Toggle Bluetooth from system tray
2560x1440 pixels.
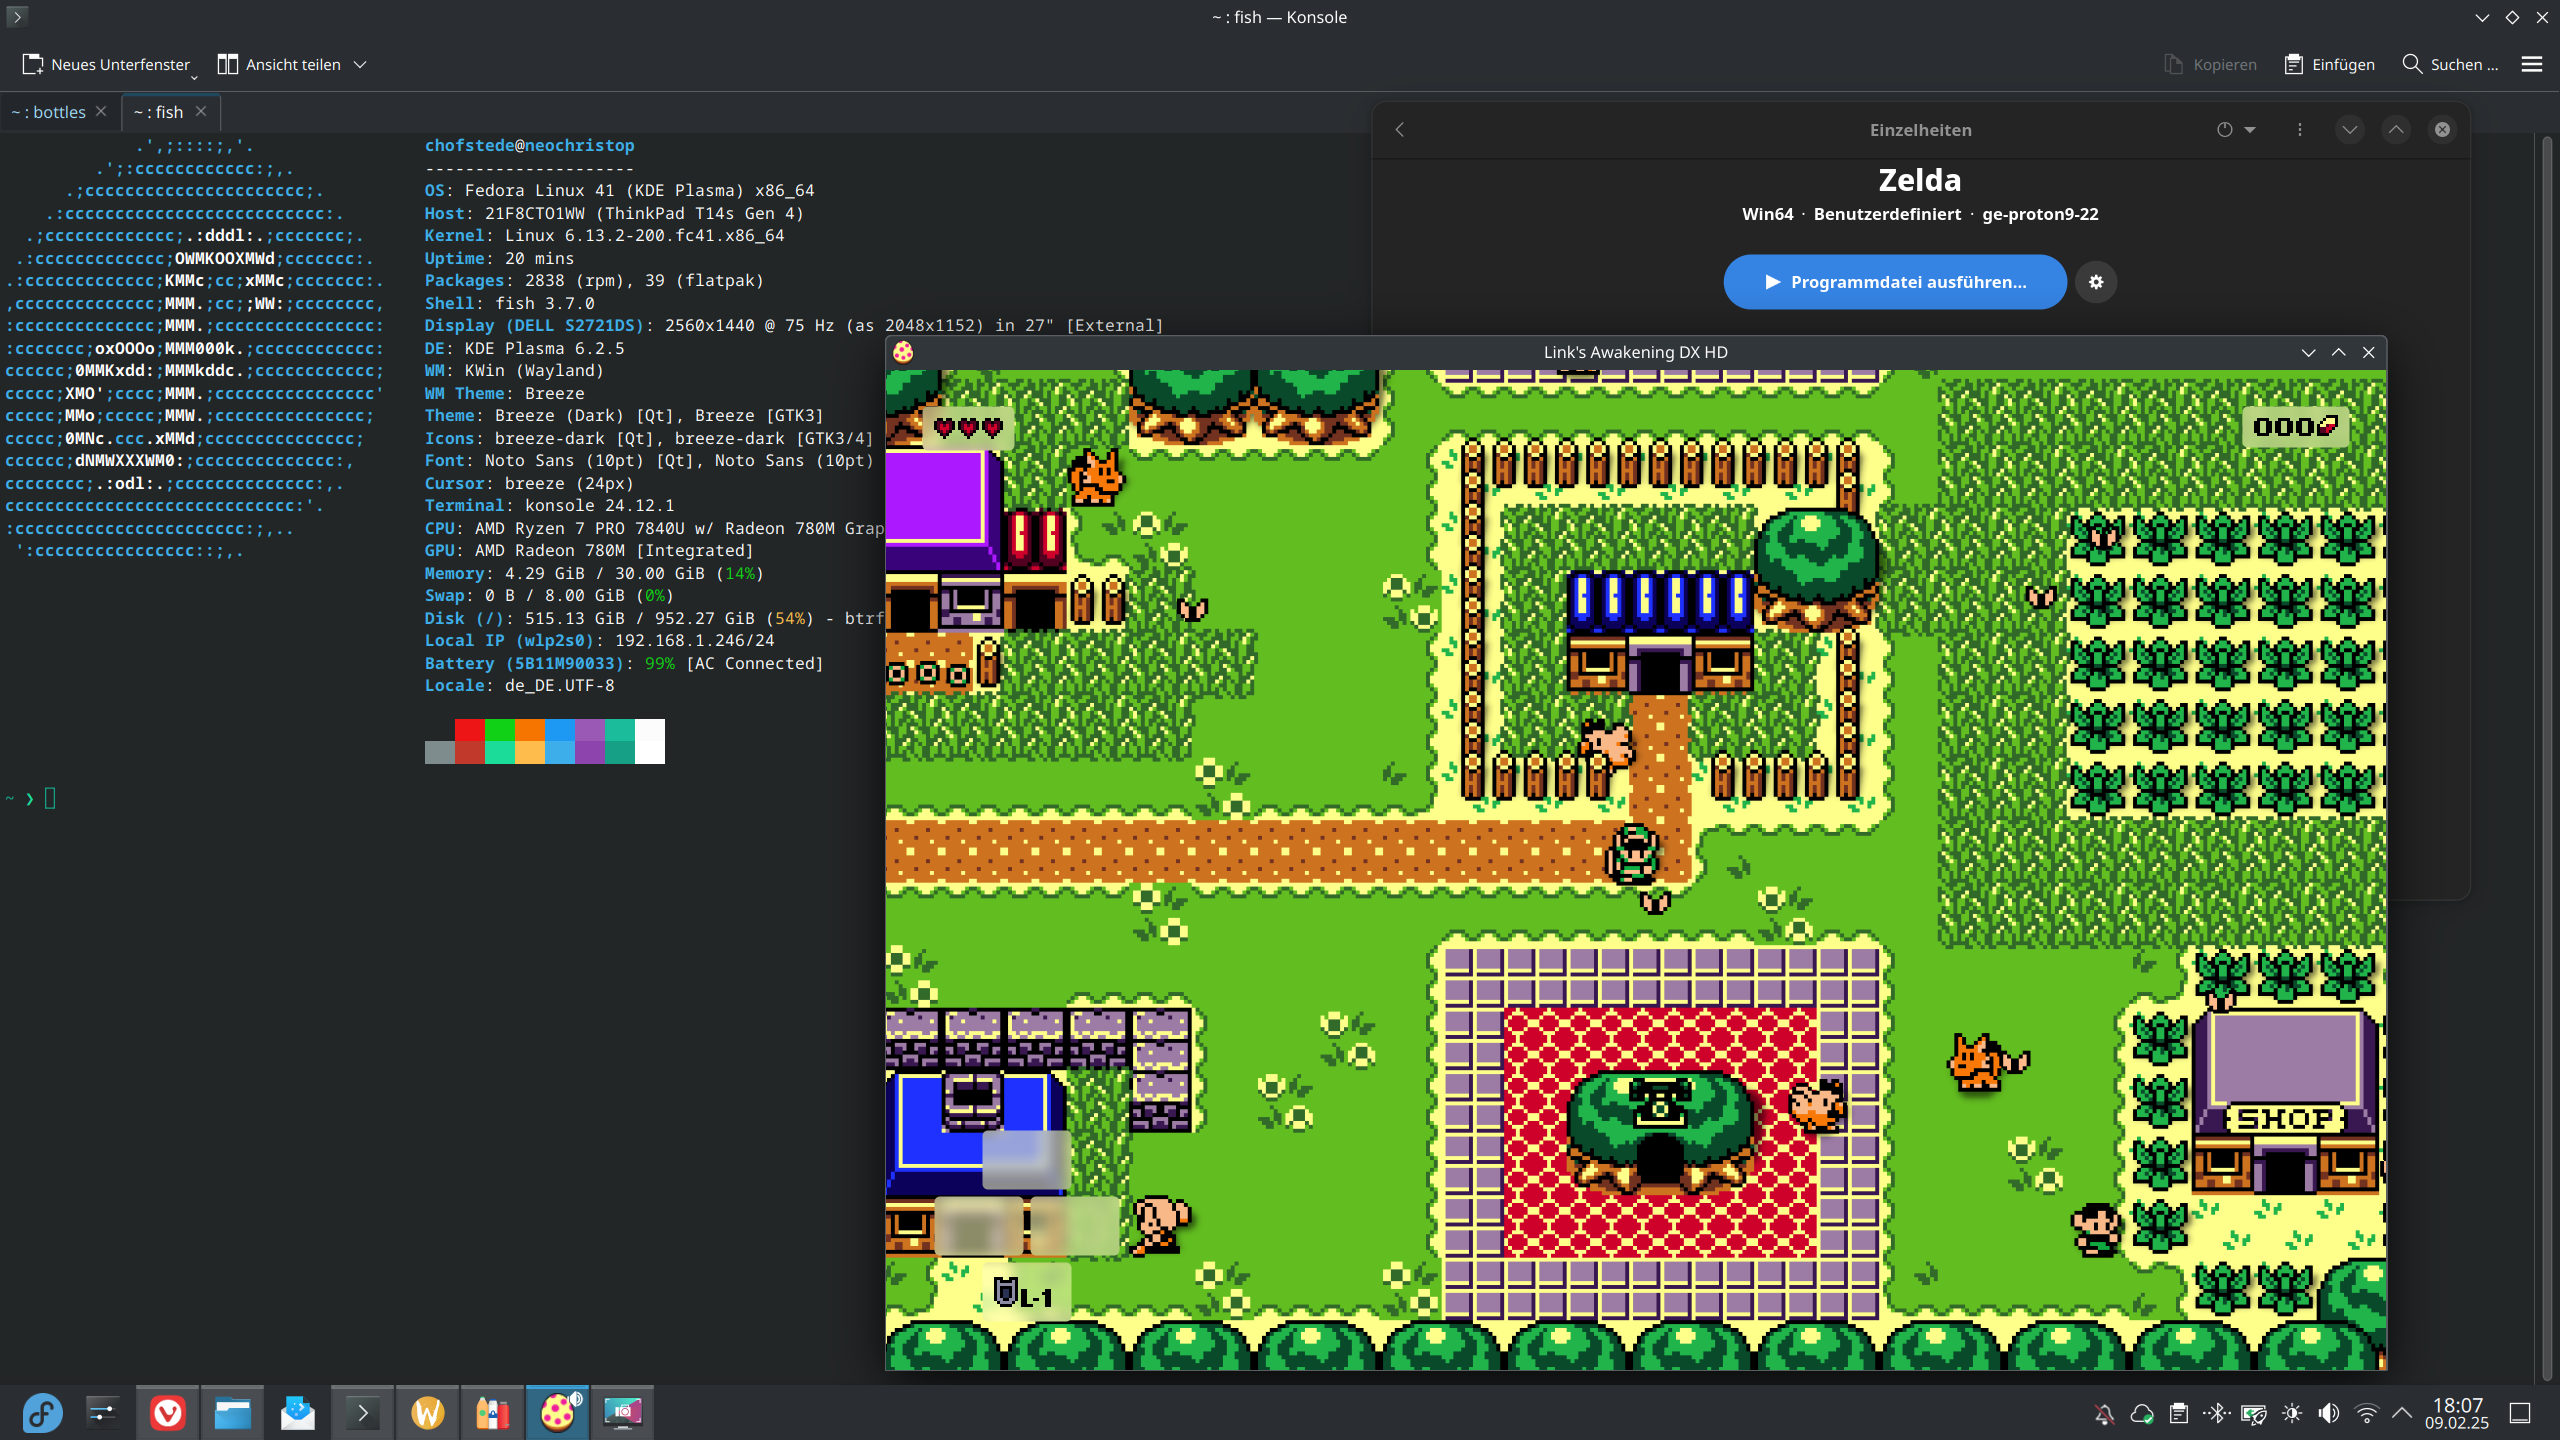pos(2216,1413)
